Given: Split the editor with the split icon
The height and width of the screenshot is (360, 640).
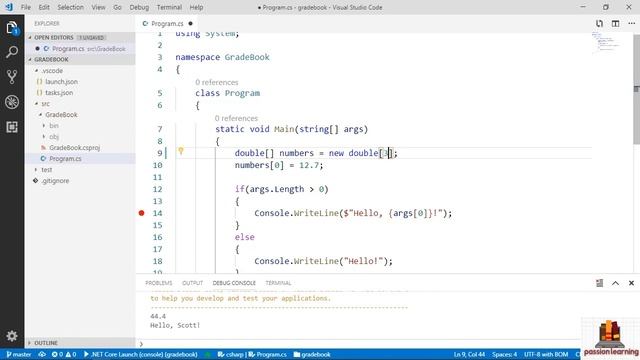Looking at the screenshot, I should click(615, 24).
